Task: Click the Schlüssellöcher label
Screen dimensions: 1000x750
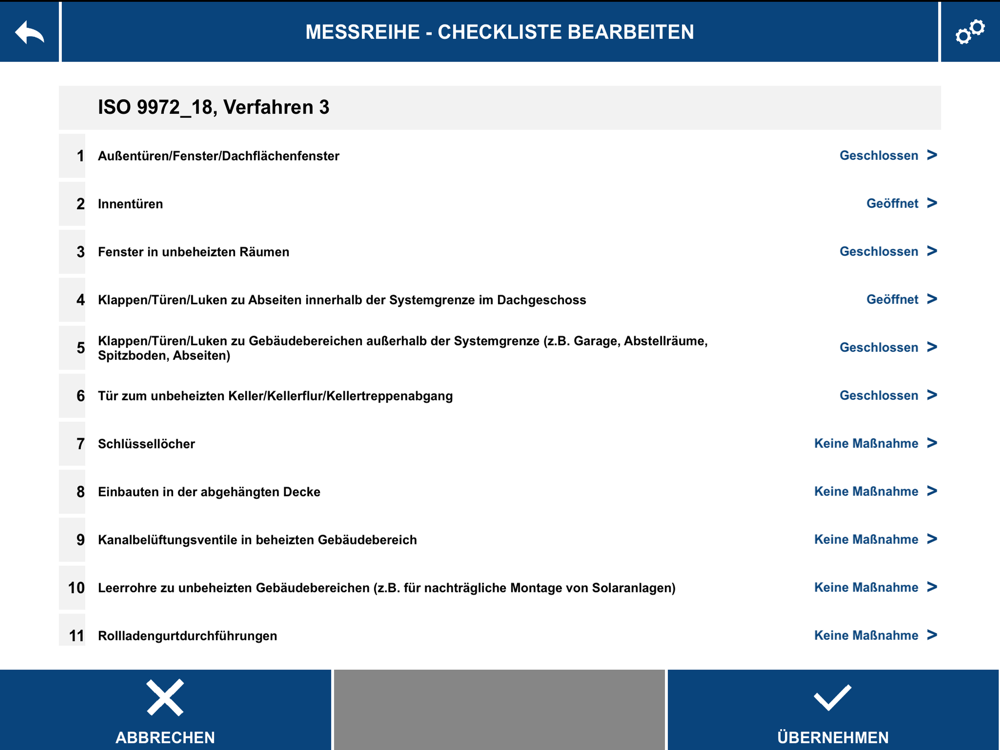Action: (x=146, y=444)
